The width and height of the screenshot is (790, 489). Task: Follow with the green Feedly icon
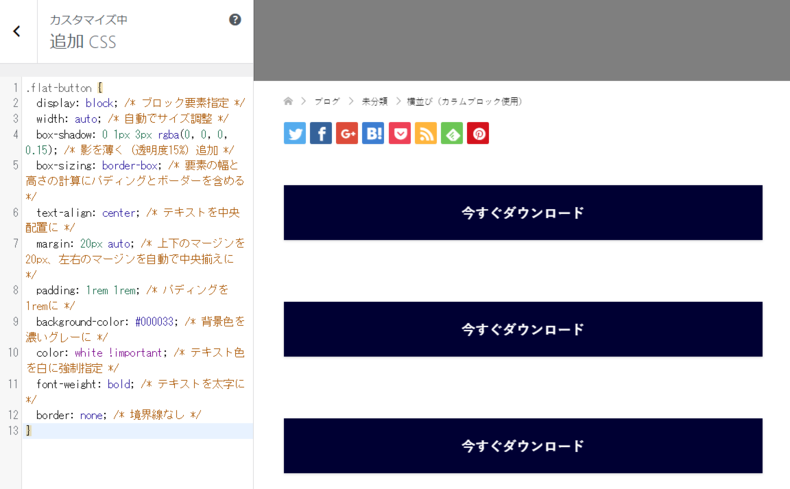click(452, 133)
